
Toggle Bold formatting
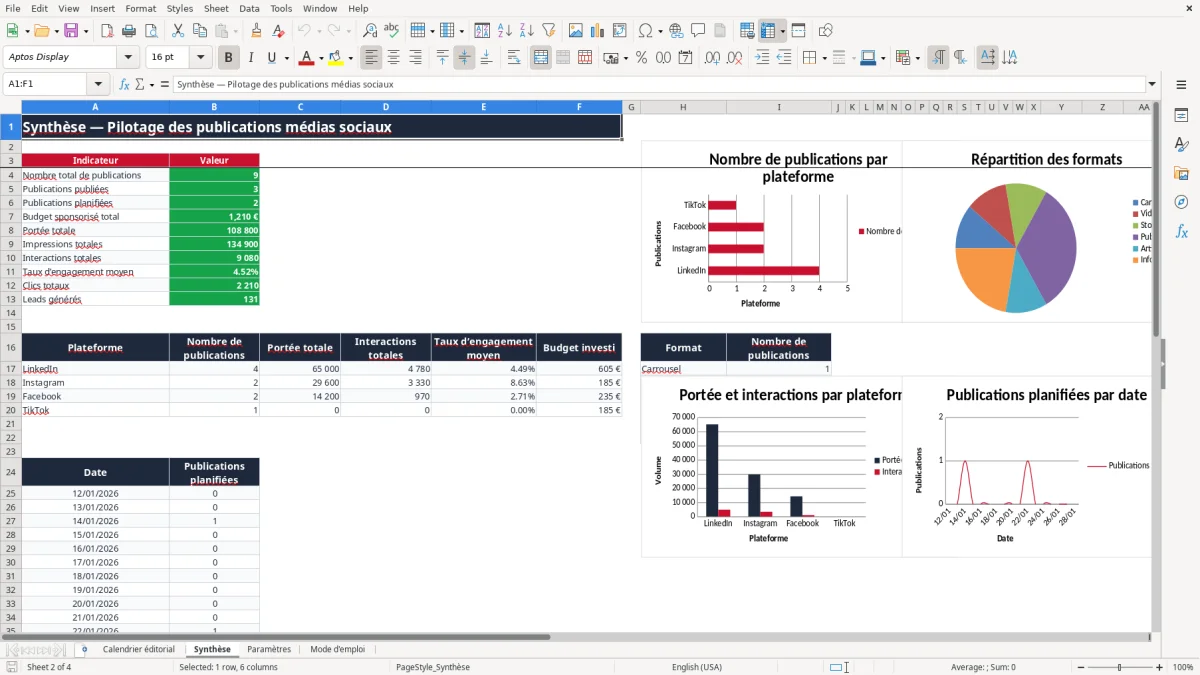pyautogui.click(x=229, y=58)
